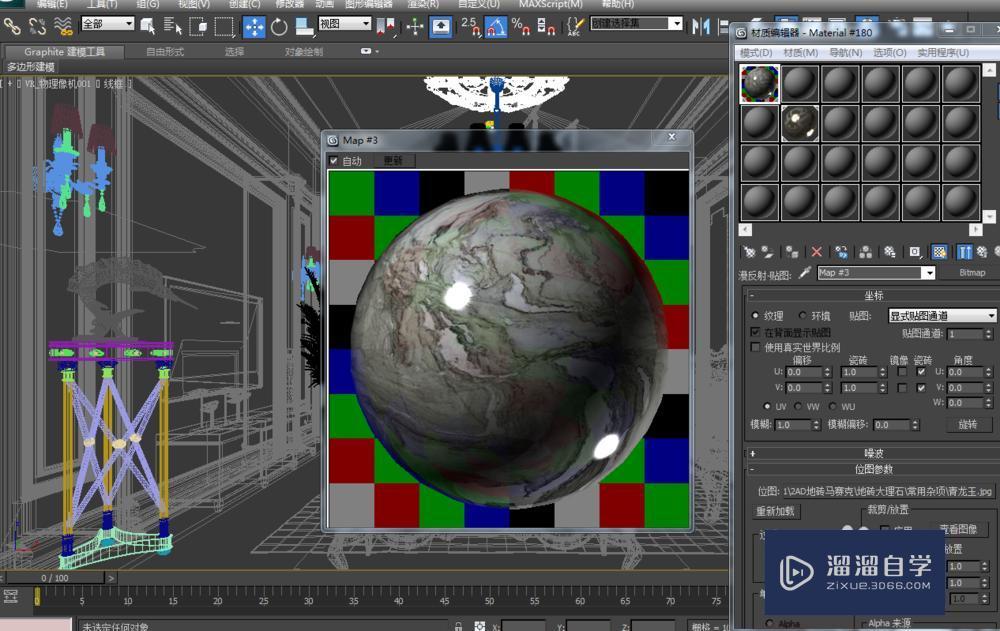Viewport: 1000px width, 631px height.
Task: Enable the 使用真实世界比例 checkbox
Action: tap(755, 347)
